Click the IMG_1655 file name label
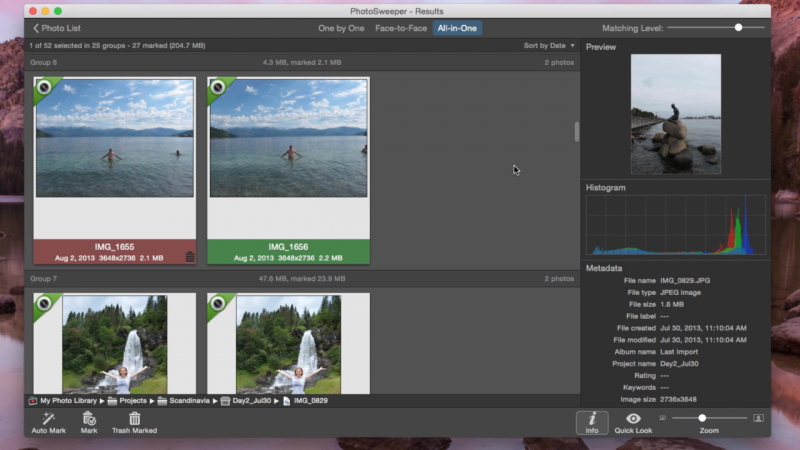800x450 pixels. pyautogui.click(x=114, y=247)
